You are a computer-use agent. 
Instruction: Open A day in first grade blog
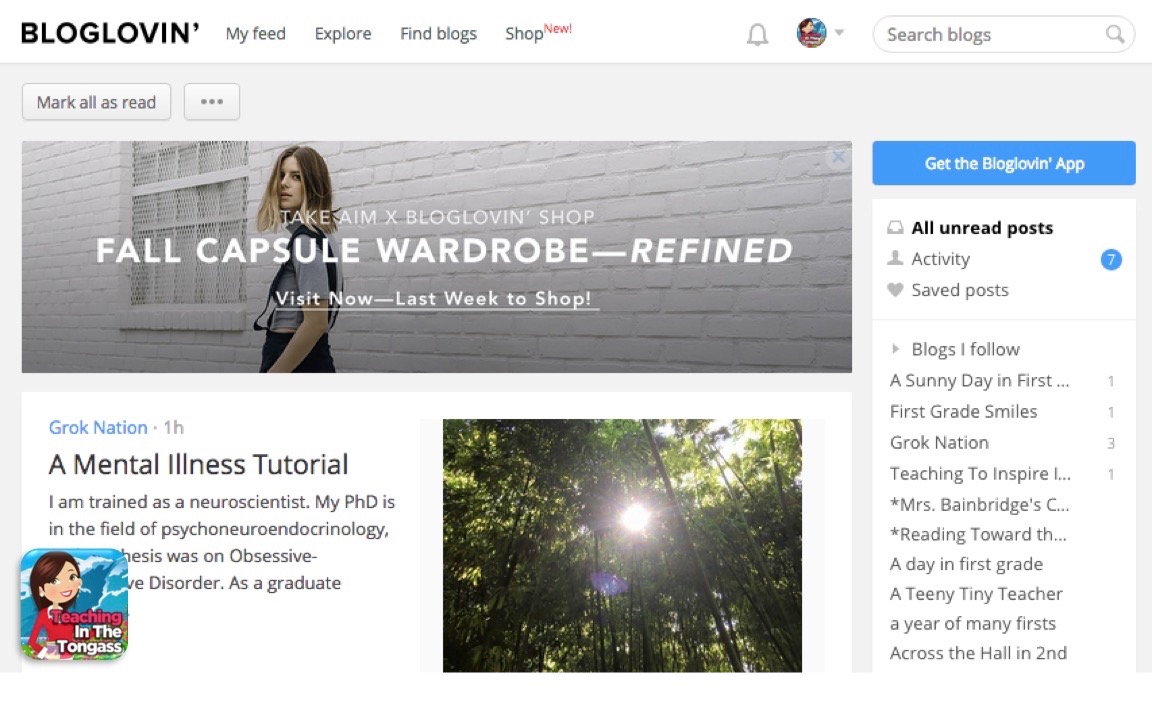point(966,564)
